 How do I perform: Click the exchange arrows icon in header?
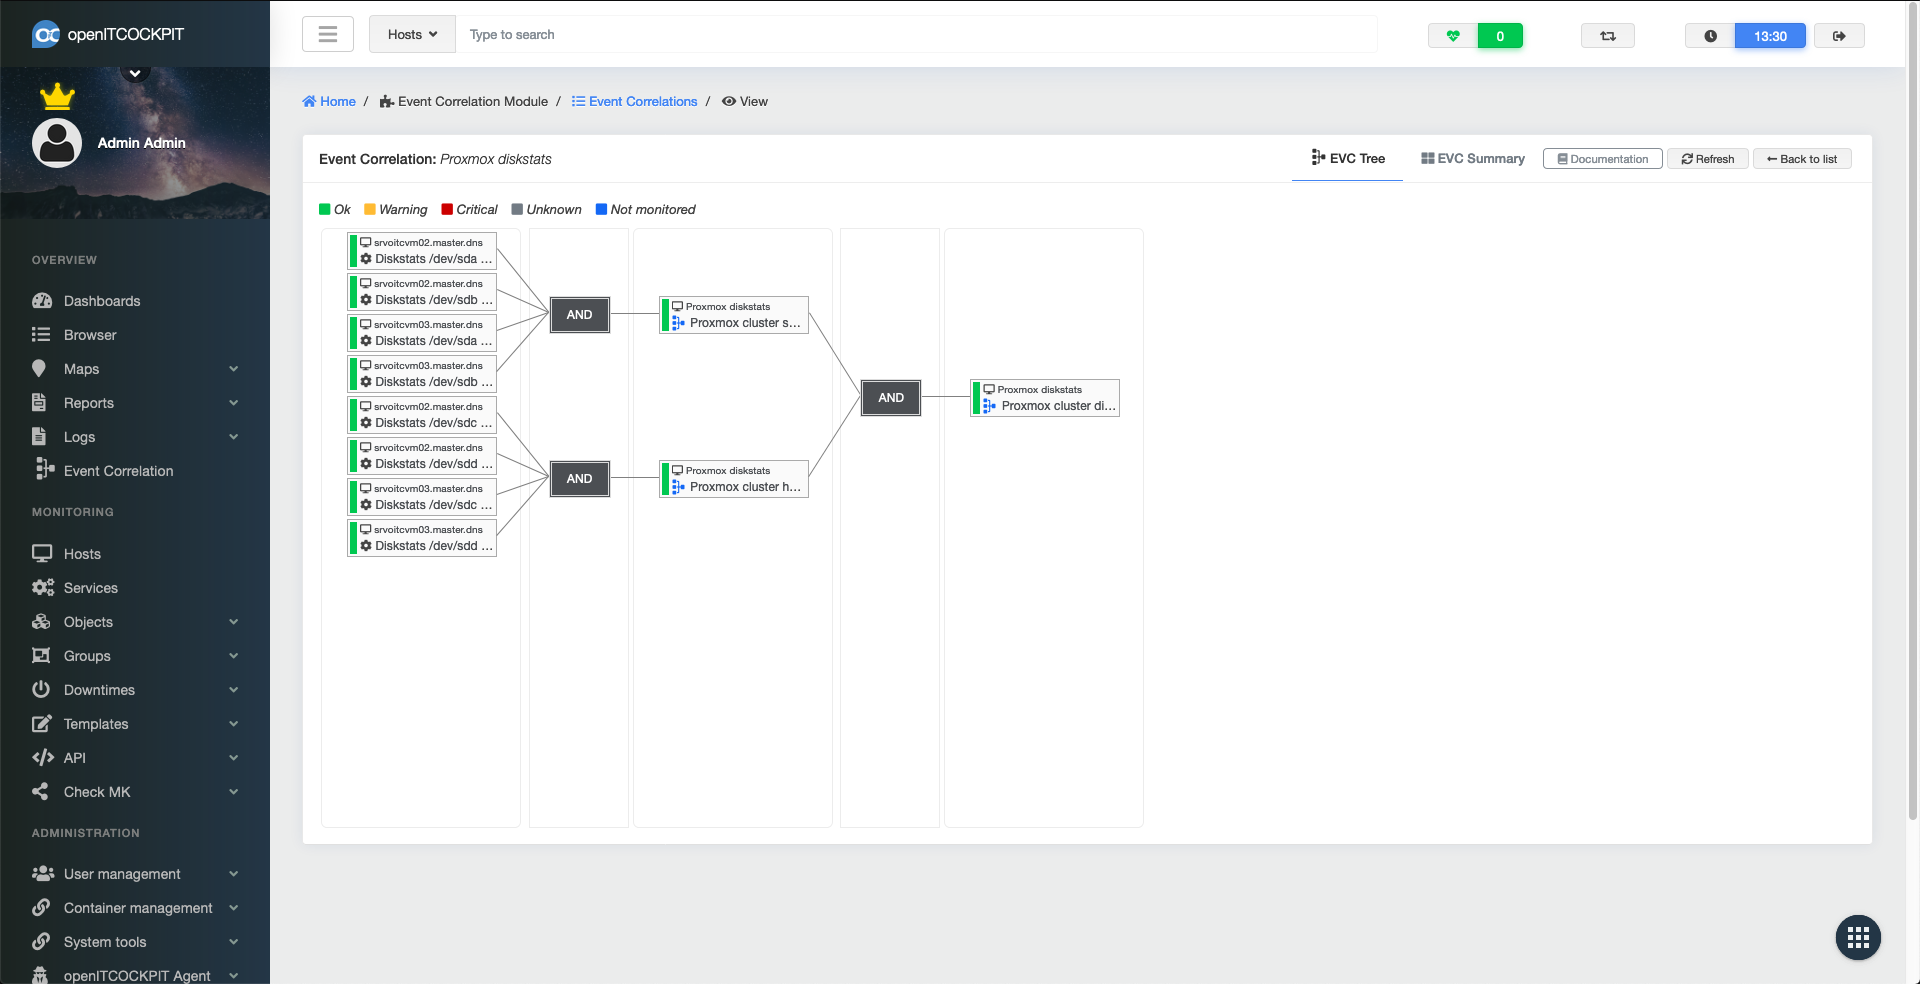1608,36
